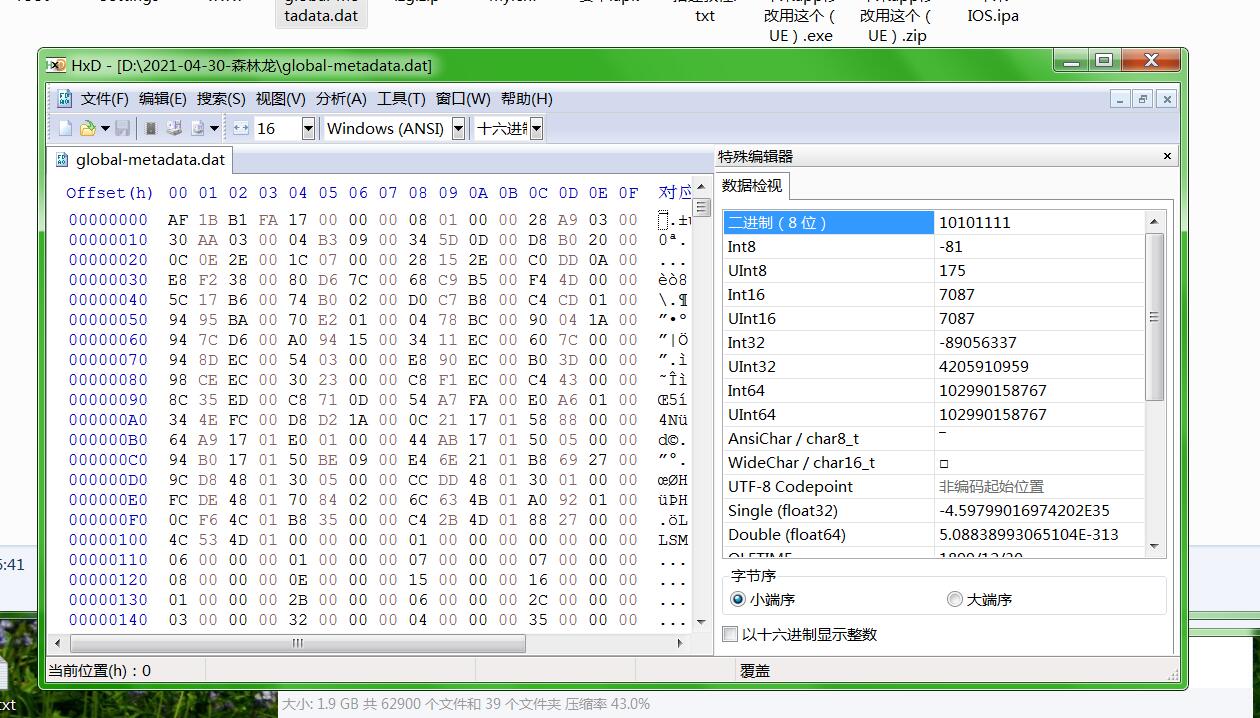The width and height of the screenshot is (1260, 718).
Task: Close the special editor panel
Action: coord(1166,156)
